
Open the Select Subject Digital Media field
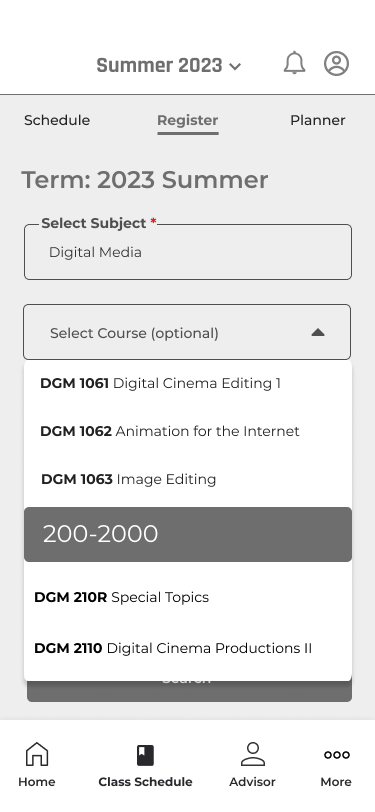coord(188,252)
